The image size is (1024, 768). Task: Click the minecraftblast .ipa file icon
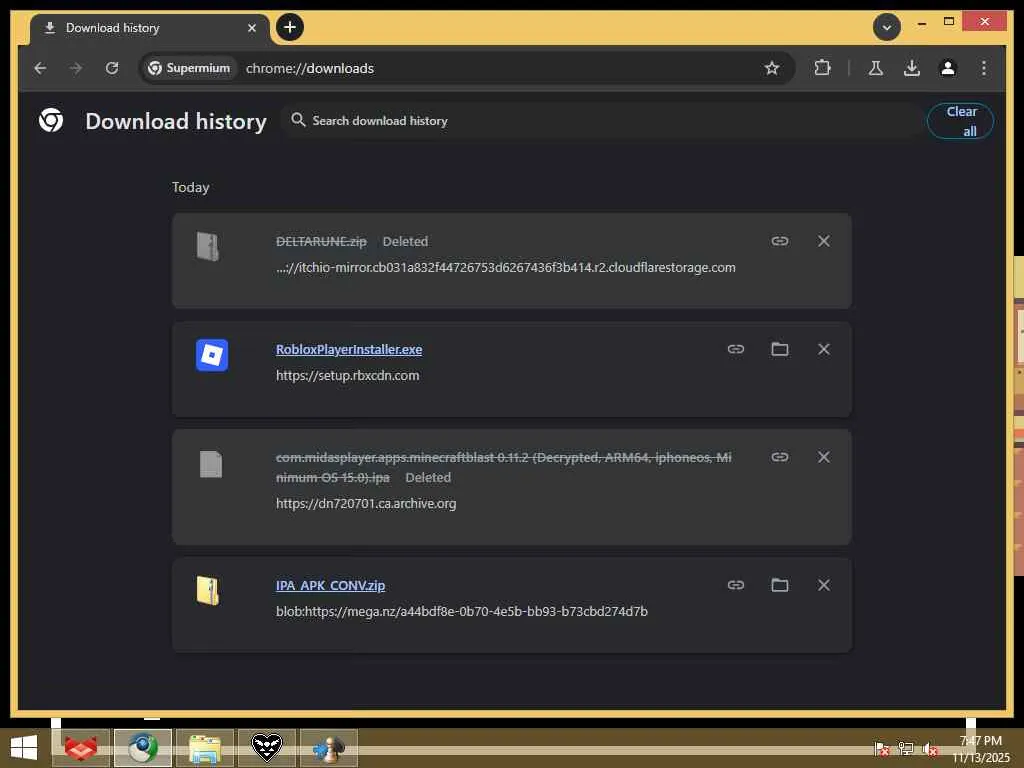(x=211, y=464)
